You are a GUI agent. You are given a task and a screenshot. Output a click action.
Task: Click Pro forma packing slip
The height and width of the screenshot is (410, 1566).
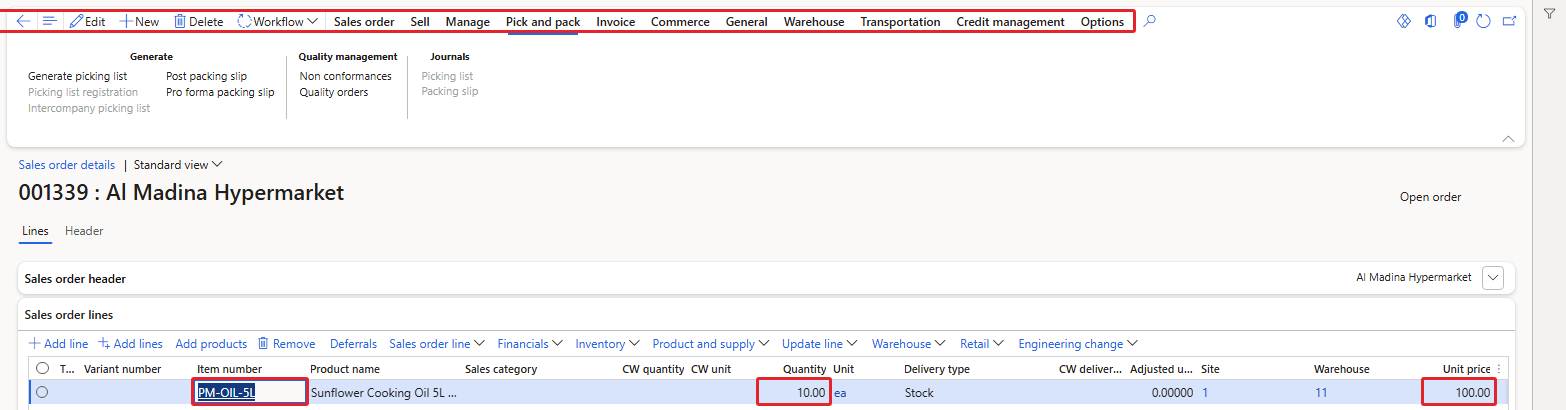(x=220, y=92)
